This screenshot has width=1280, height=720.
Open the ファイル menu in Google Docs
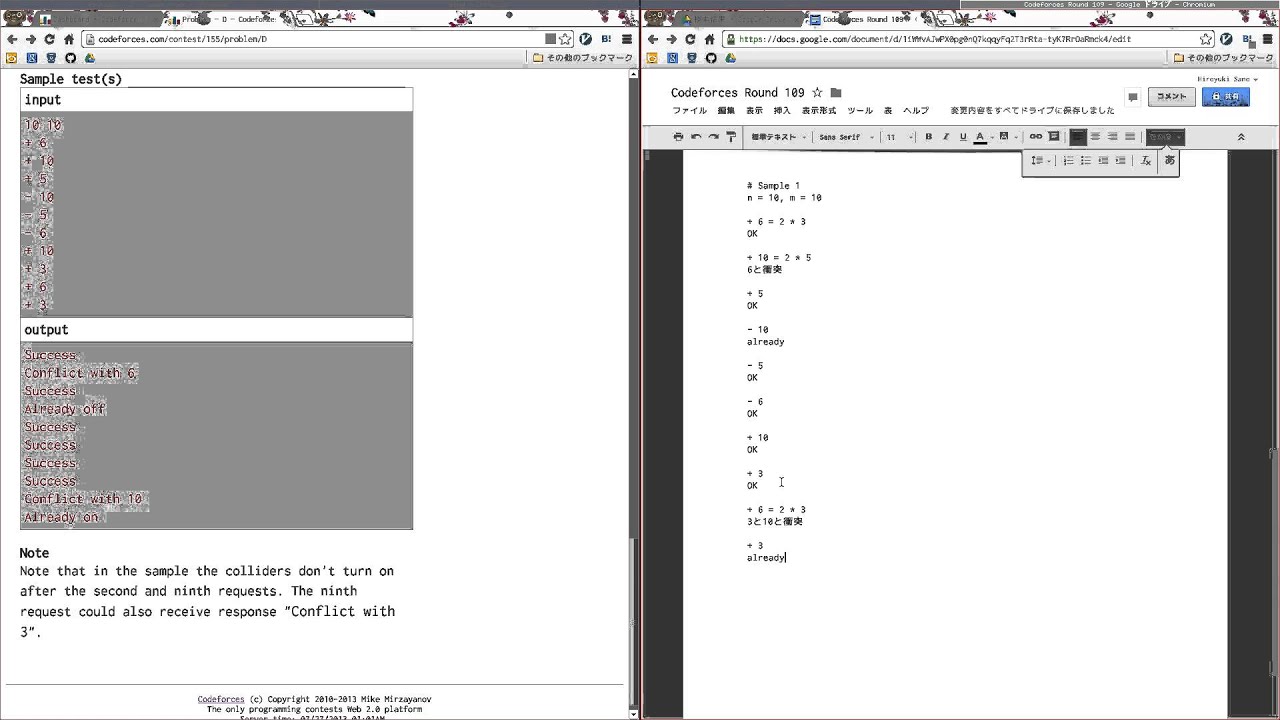click(689, 111)
